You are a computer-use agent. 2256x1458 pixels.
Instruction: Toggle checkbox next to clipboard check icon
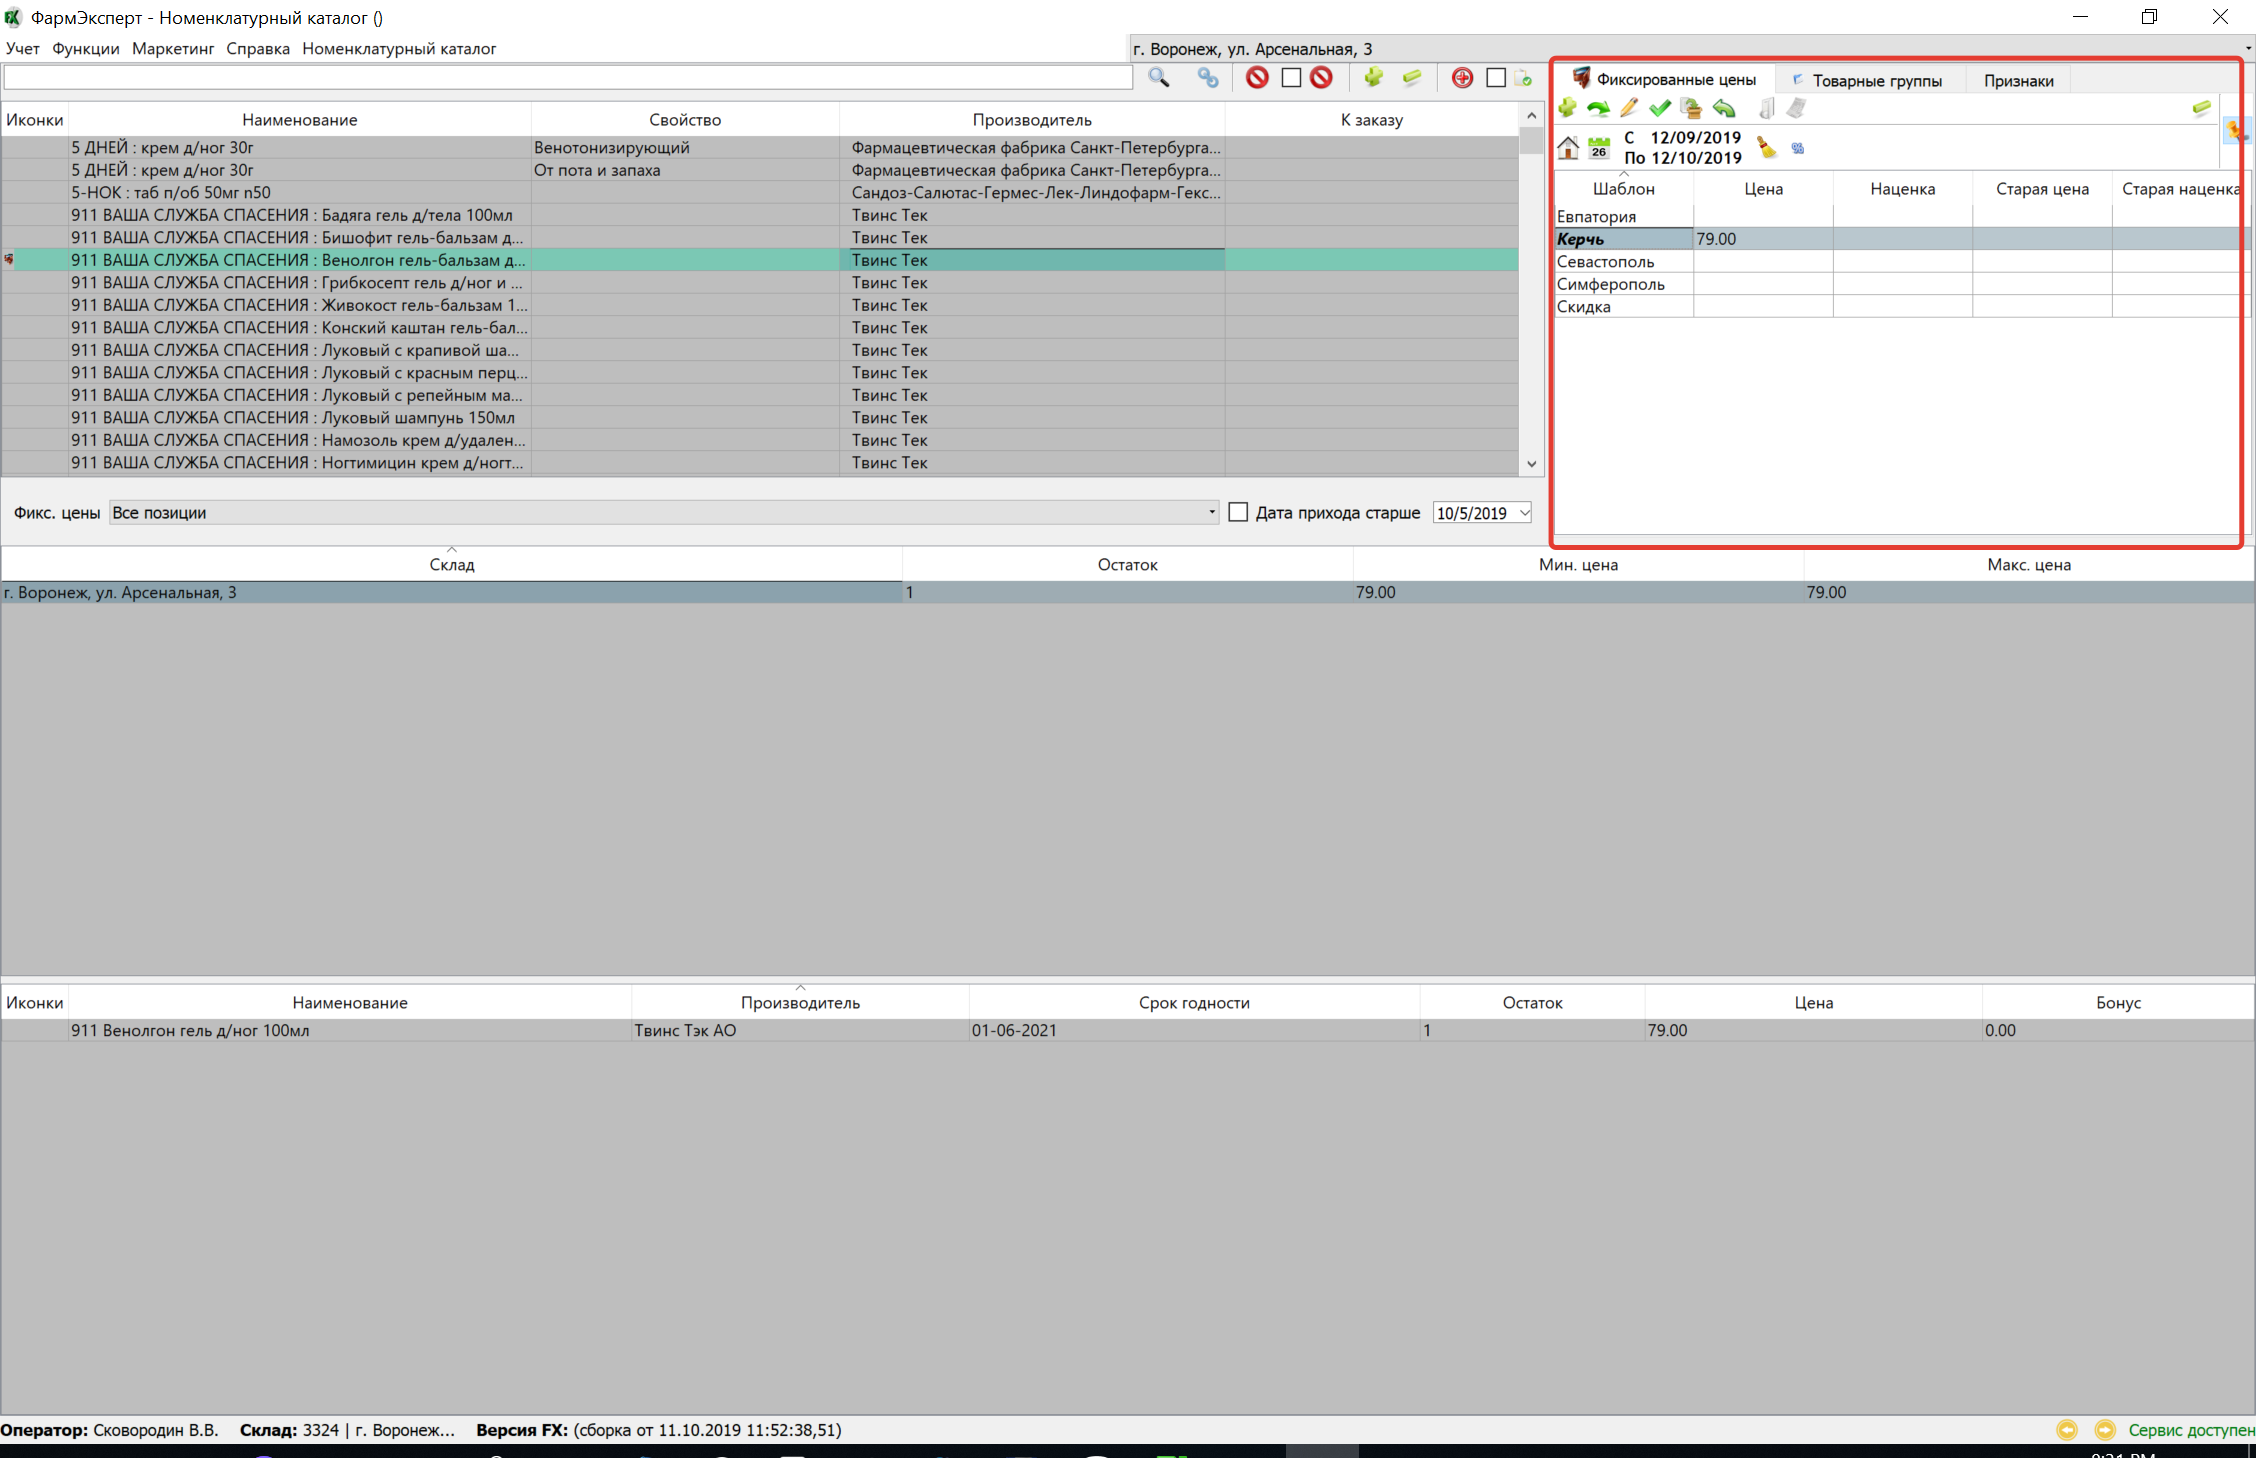point(1496,78)
